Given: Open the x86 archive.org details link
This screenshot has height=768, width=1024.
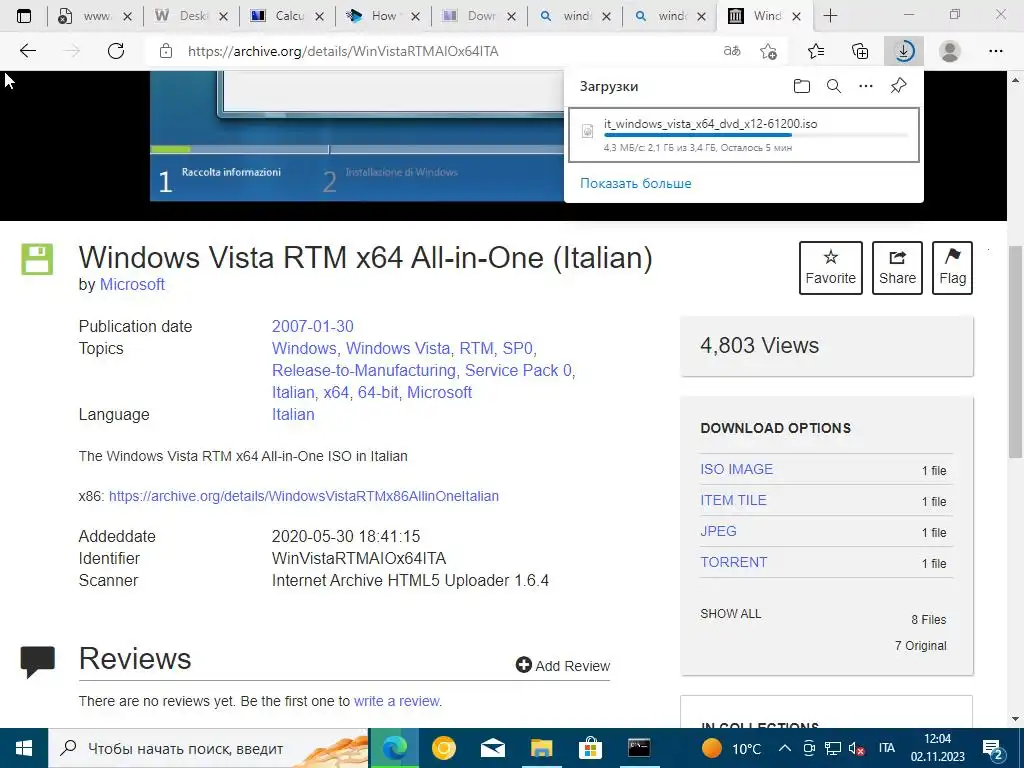Looking at the screenshot, I should tap(304, 496).
